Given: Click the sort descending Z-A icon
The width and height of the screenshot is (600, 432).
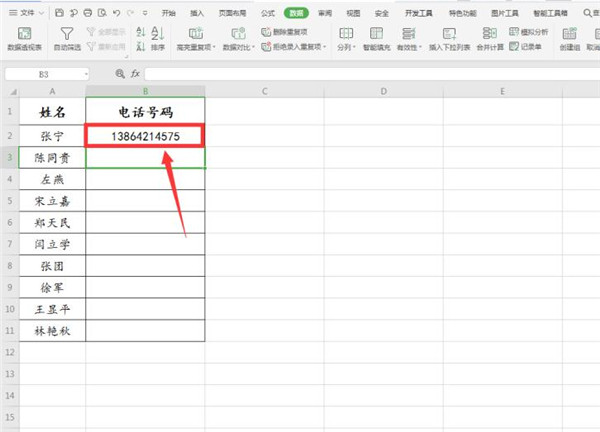Looking at the screenshot, I should click(x=140, y=47).
